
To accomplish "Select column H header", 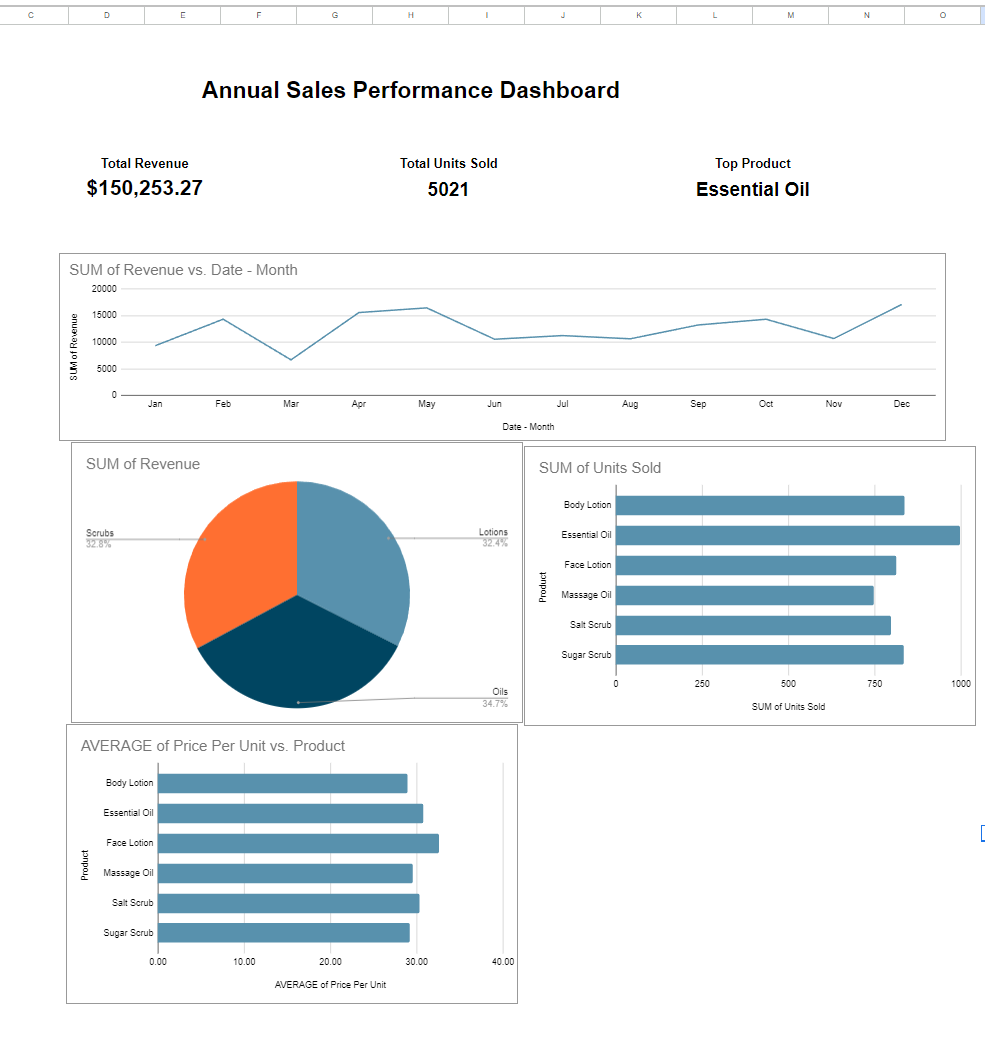I will (x=410, y=15).
